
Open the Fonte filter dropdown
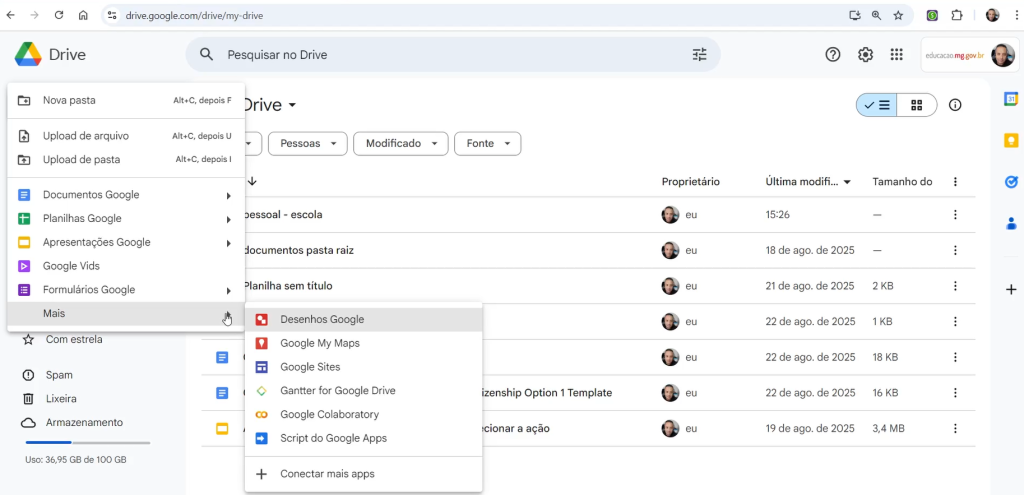click(487, 144)
